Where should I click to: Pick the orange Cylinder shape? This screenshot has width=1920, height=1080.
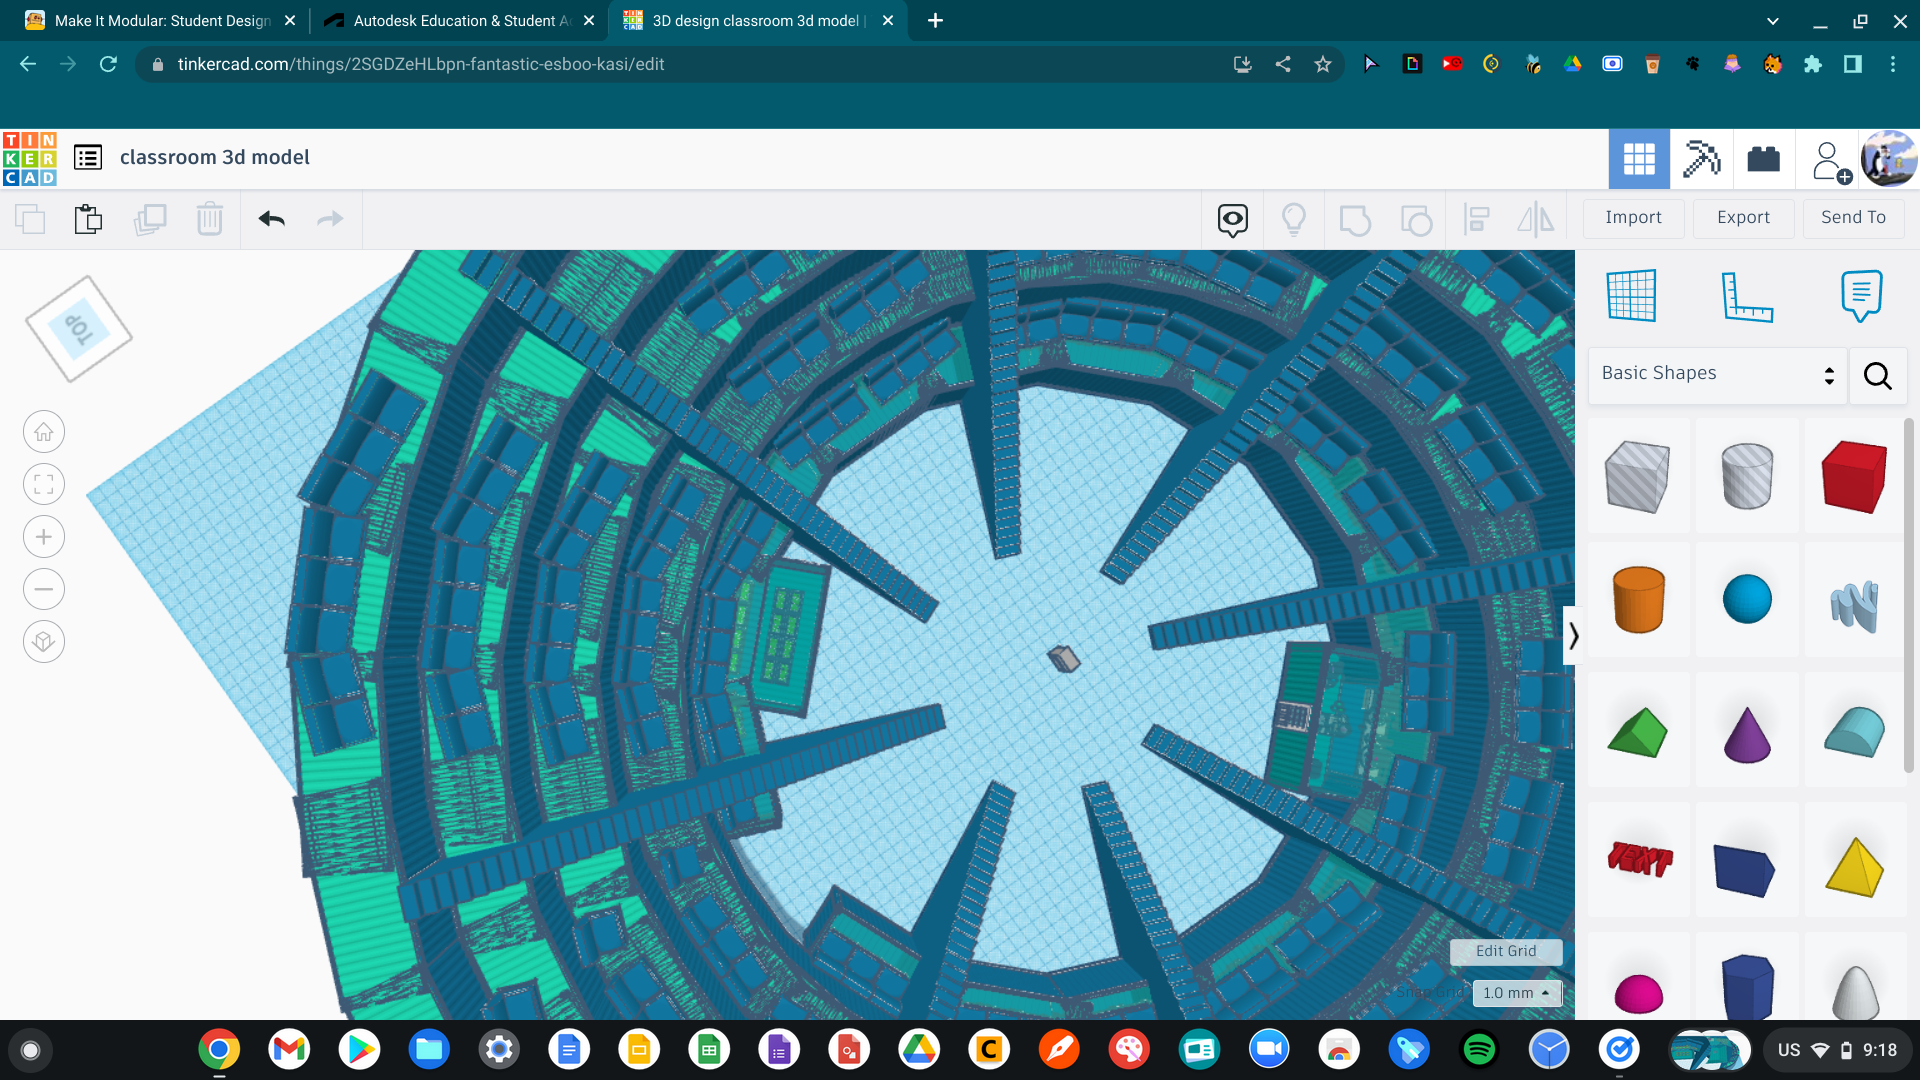tap(1639, 600)
